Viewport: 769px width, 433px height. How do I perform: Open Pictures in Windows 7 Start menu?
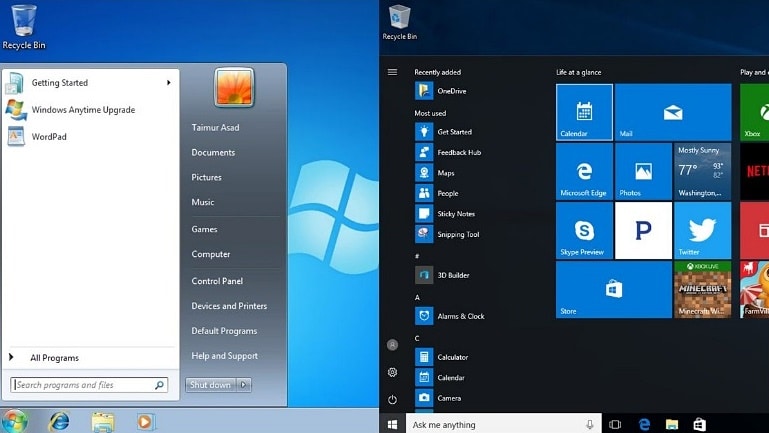coord(206,177)
